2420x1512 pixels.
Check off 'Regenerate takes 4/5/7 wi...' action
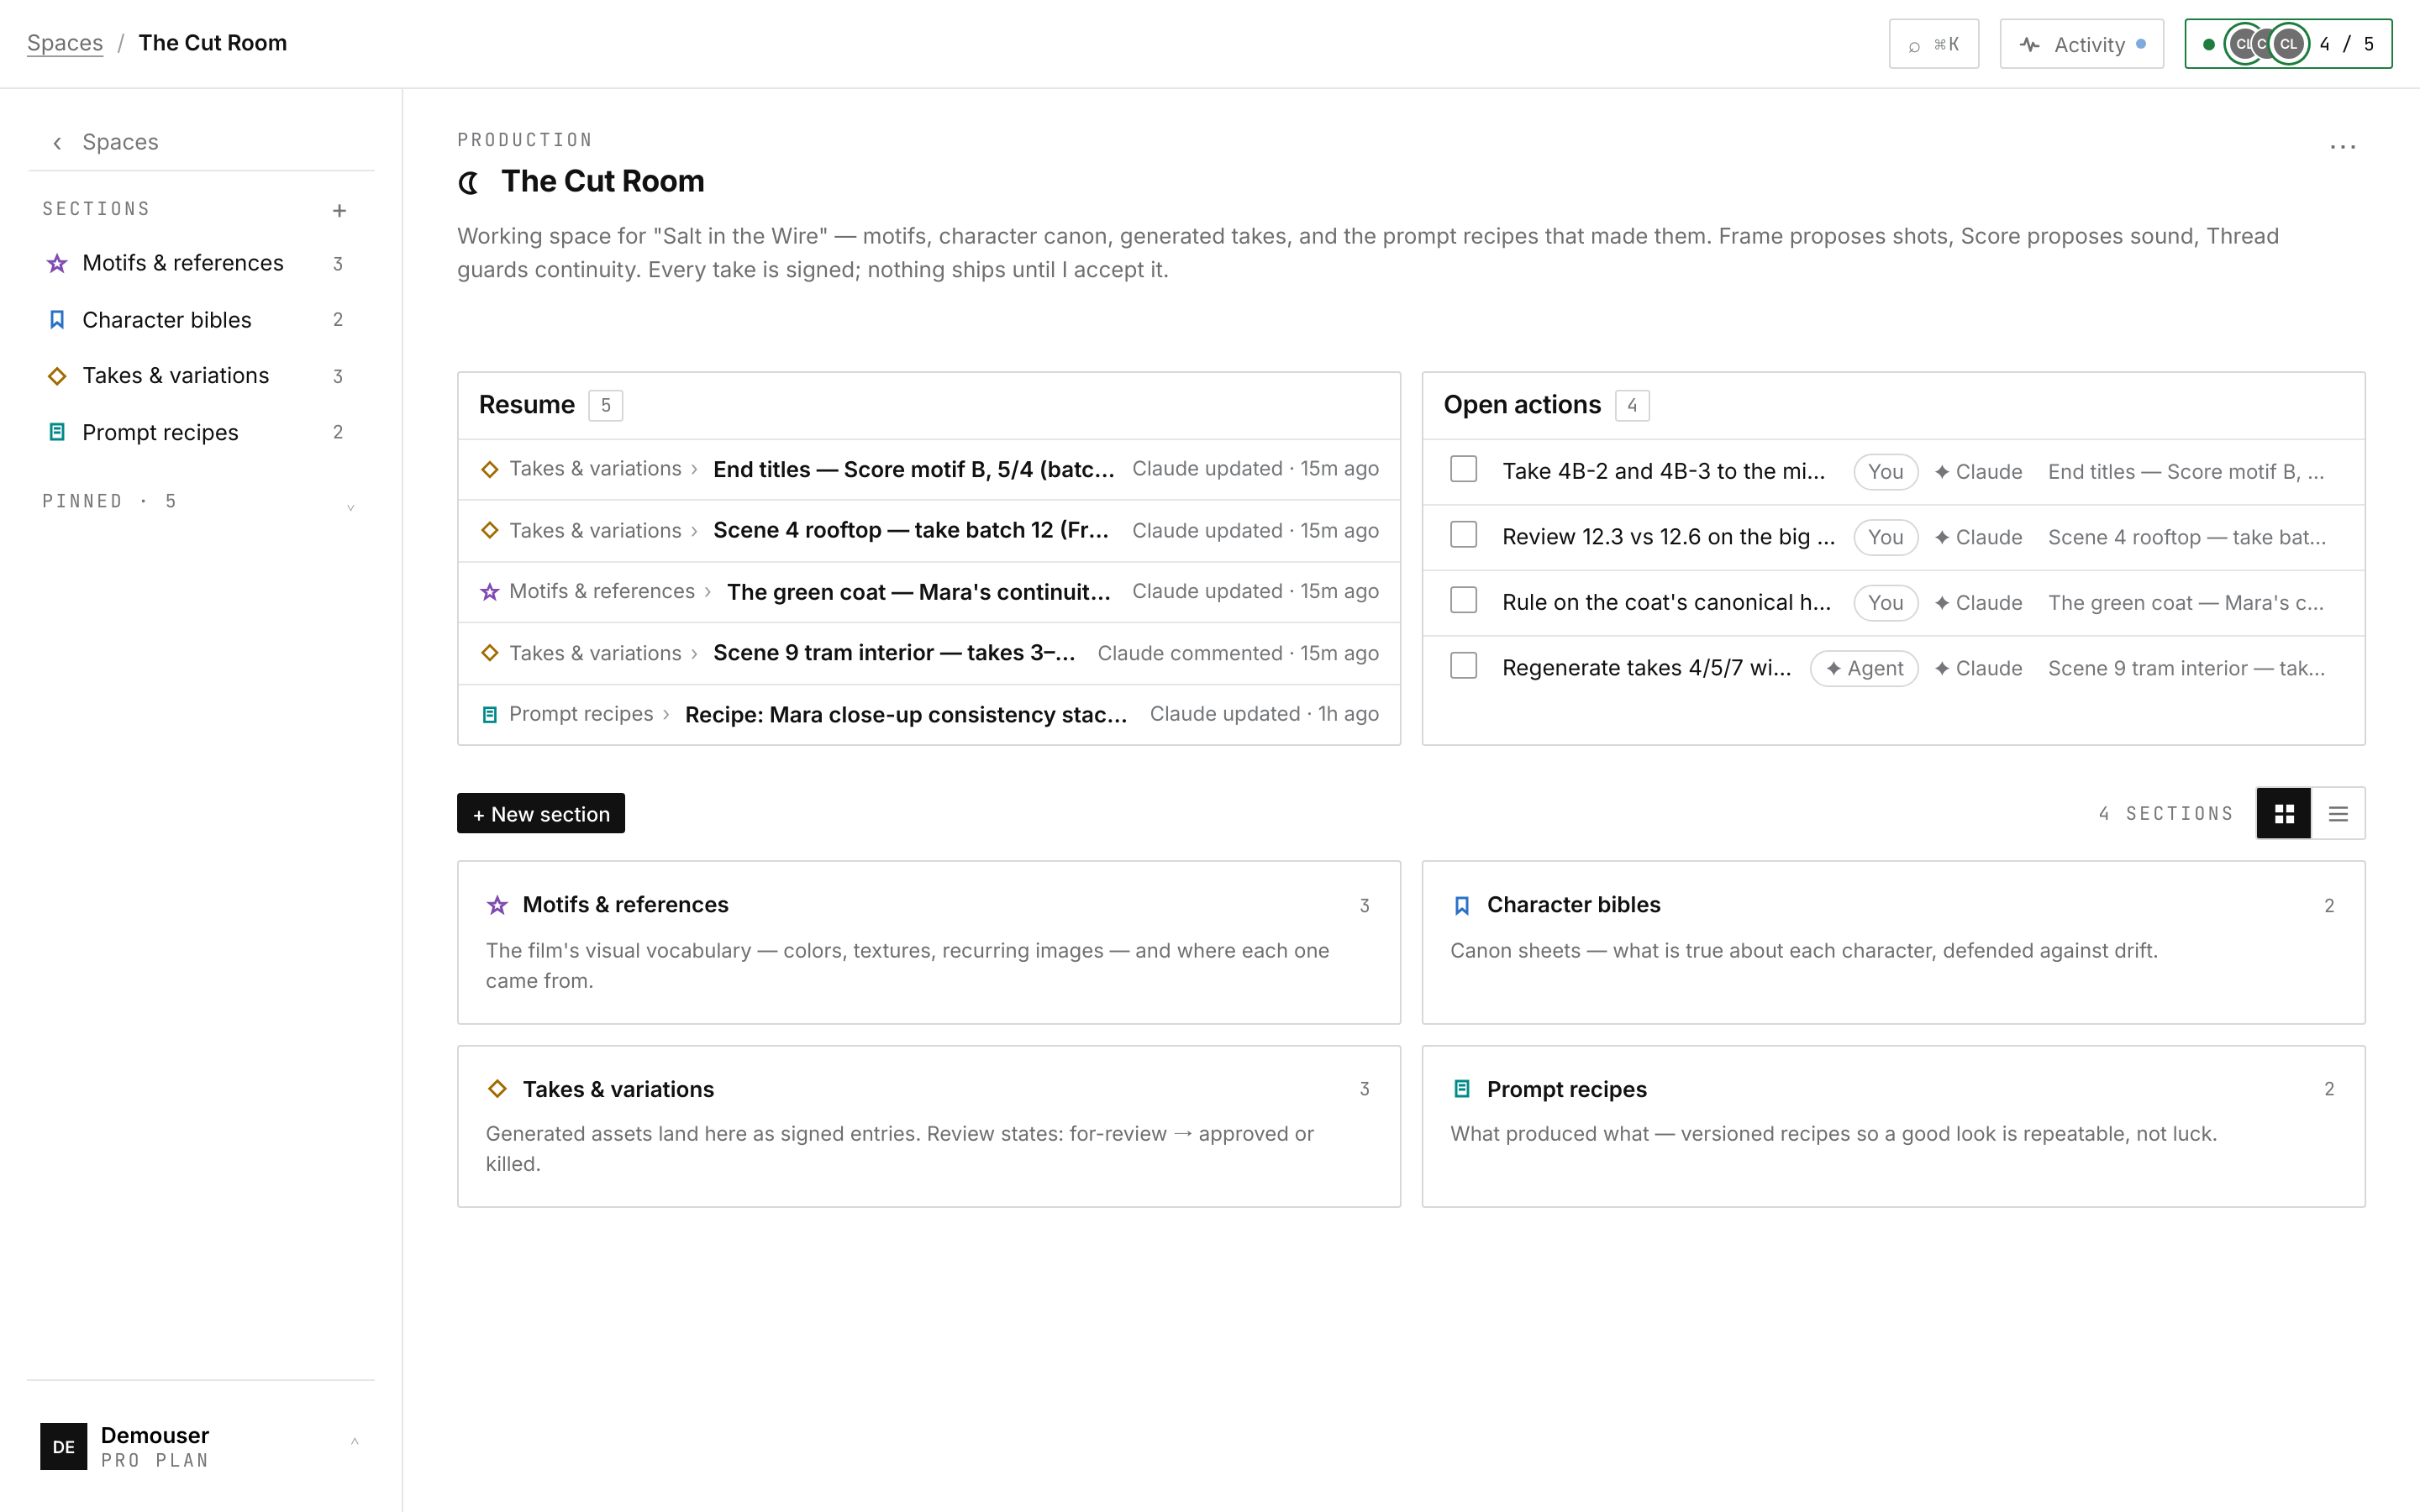click(1463, 666)
